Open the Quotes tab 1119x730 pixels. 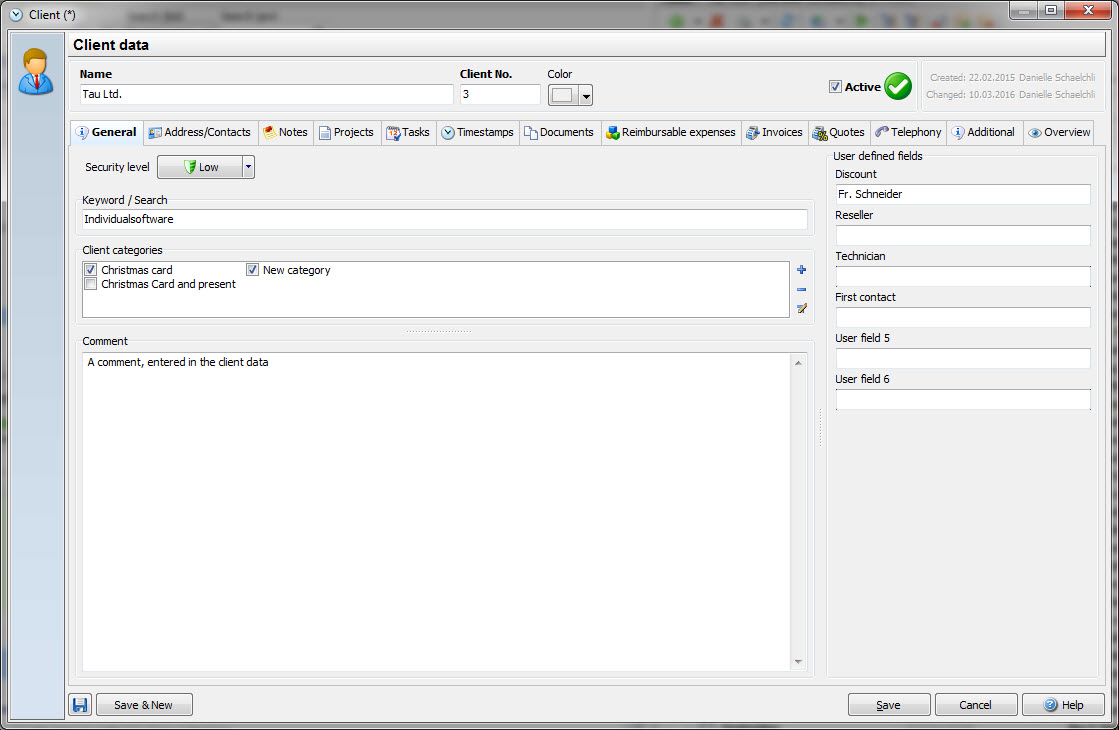[x=838, y=133]
